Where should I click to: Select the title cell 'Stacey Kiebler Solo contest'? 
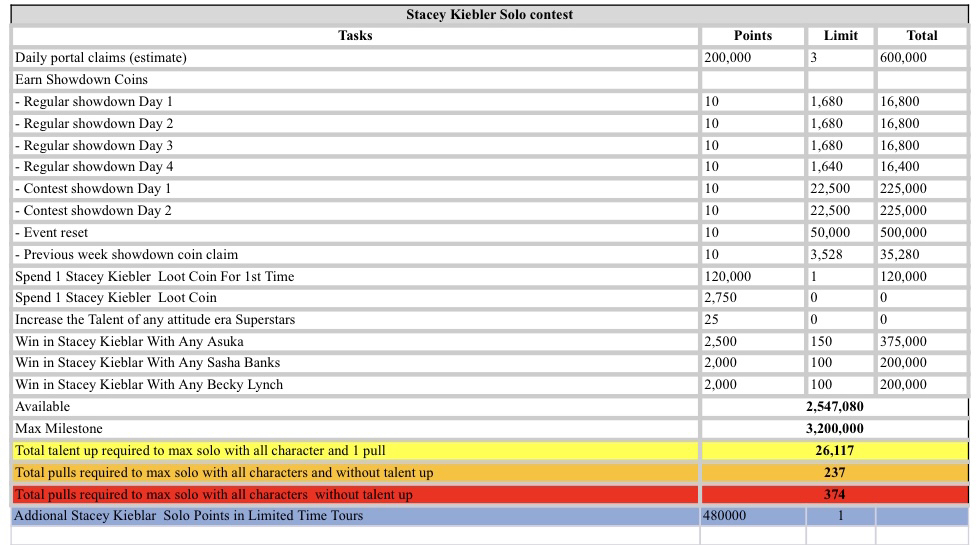click(x=489, y=14)
